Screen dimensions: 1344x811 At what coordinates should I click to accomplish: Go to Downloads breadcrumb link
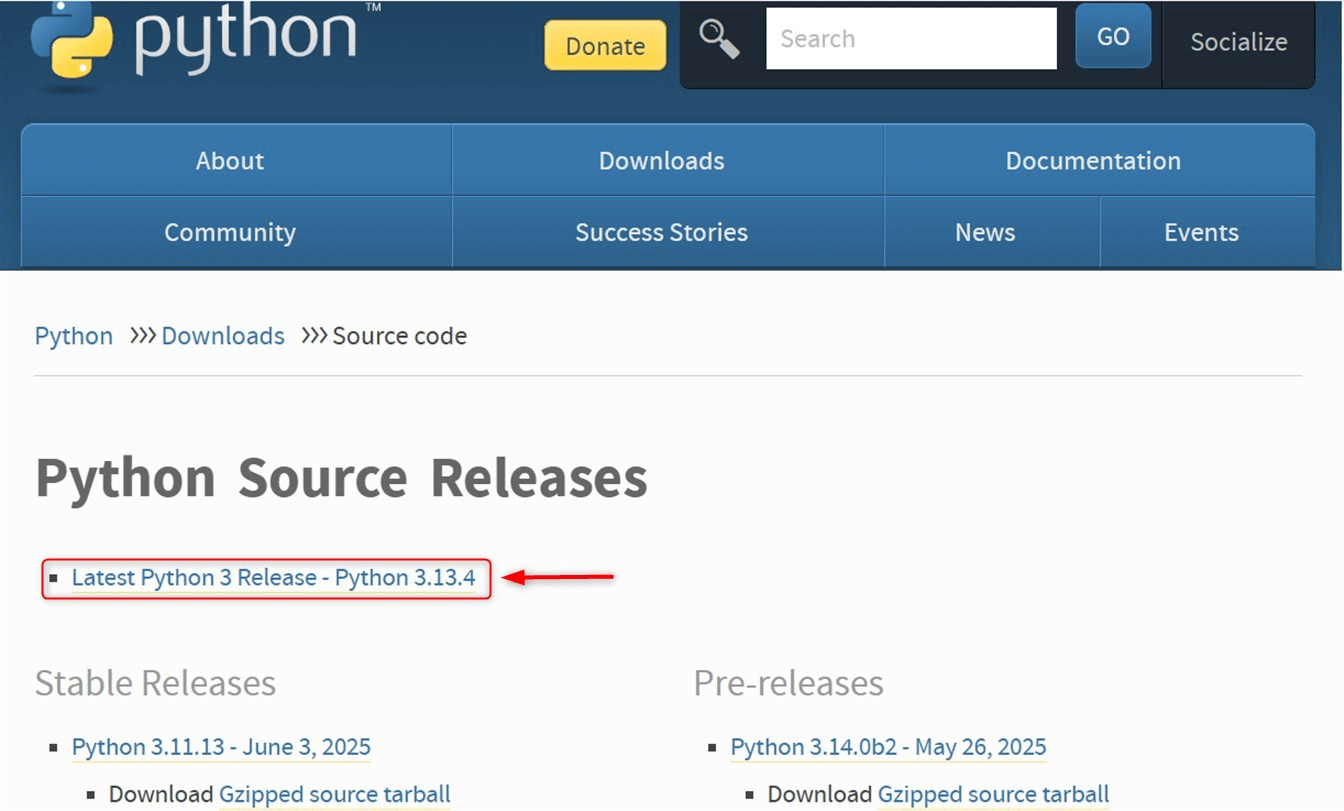(x=223, y=336)
